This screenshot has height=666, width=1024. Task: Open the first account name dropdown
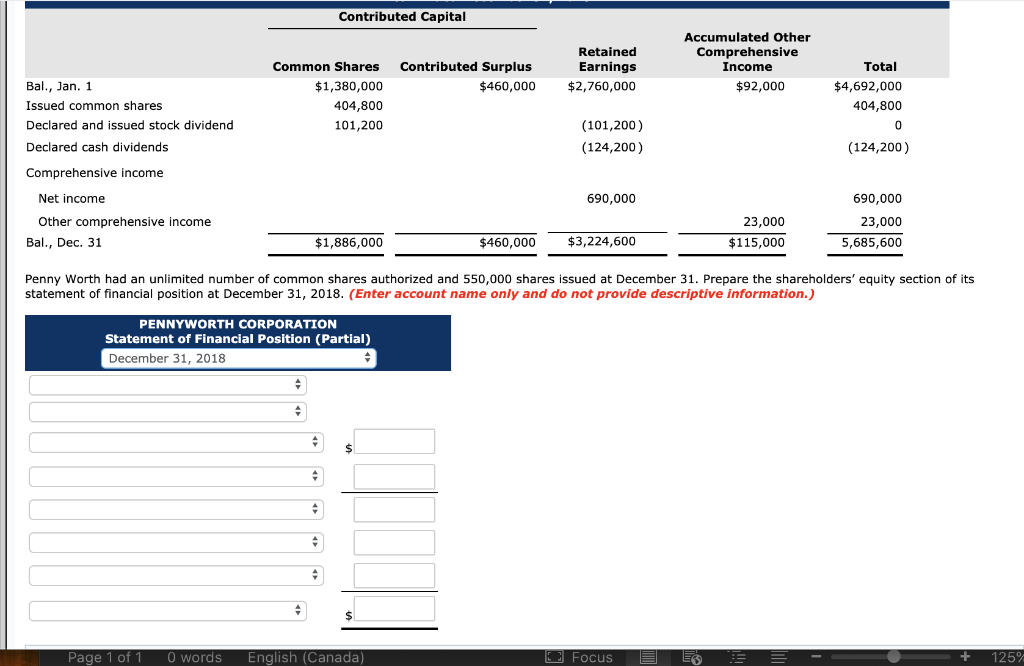(x=166, y=384)
